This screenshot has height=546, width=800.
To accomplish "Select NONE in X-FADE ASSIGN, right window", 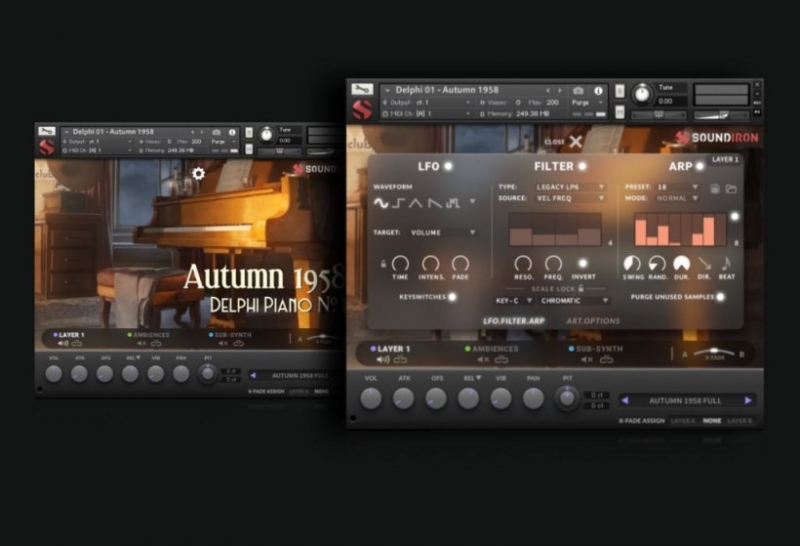I will pyautogui.click(x=712, y=421).
